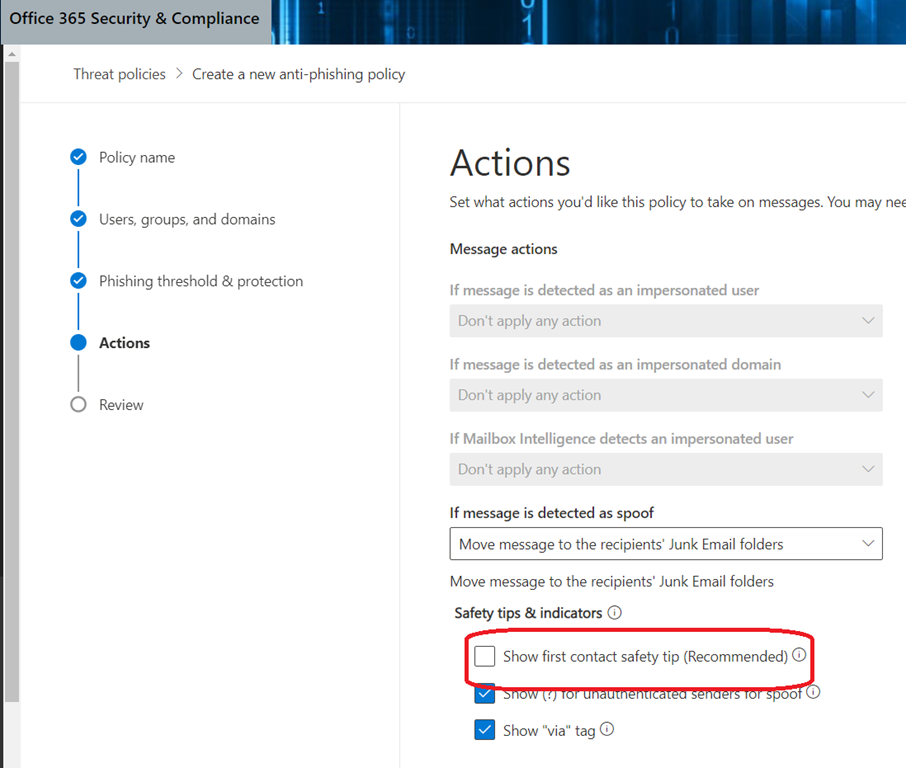Click description text below spoof dropdown

[612, 581]
